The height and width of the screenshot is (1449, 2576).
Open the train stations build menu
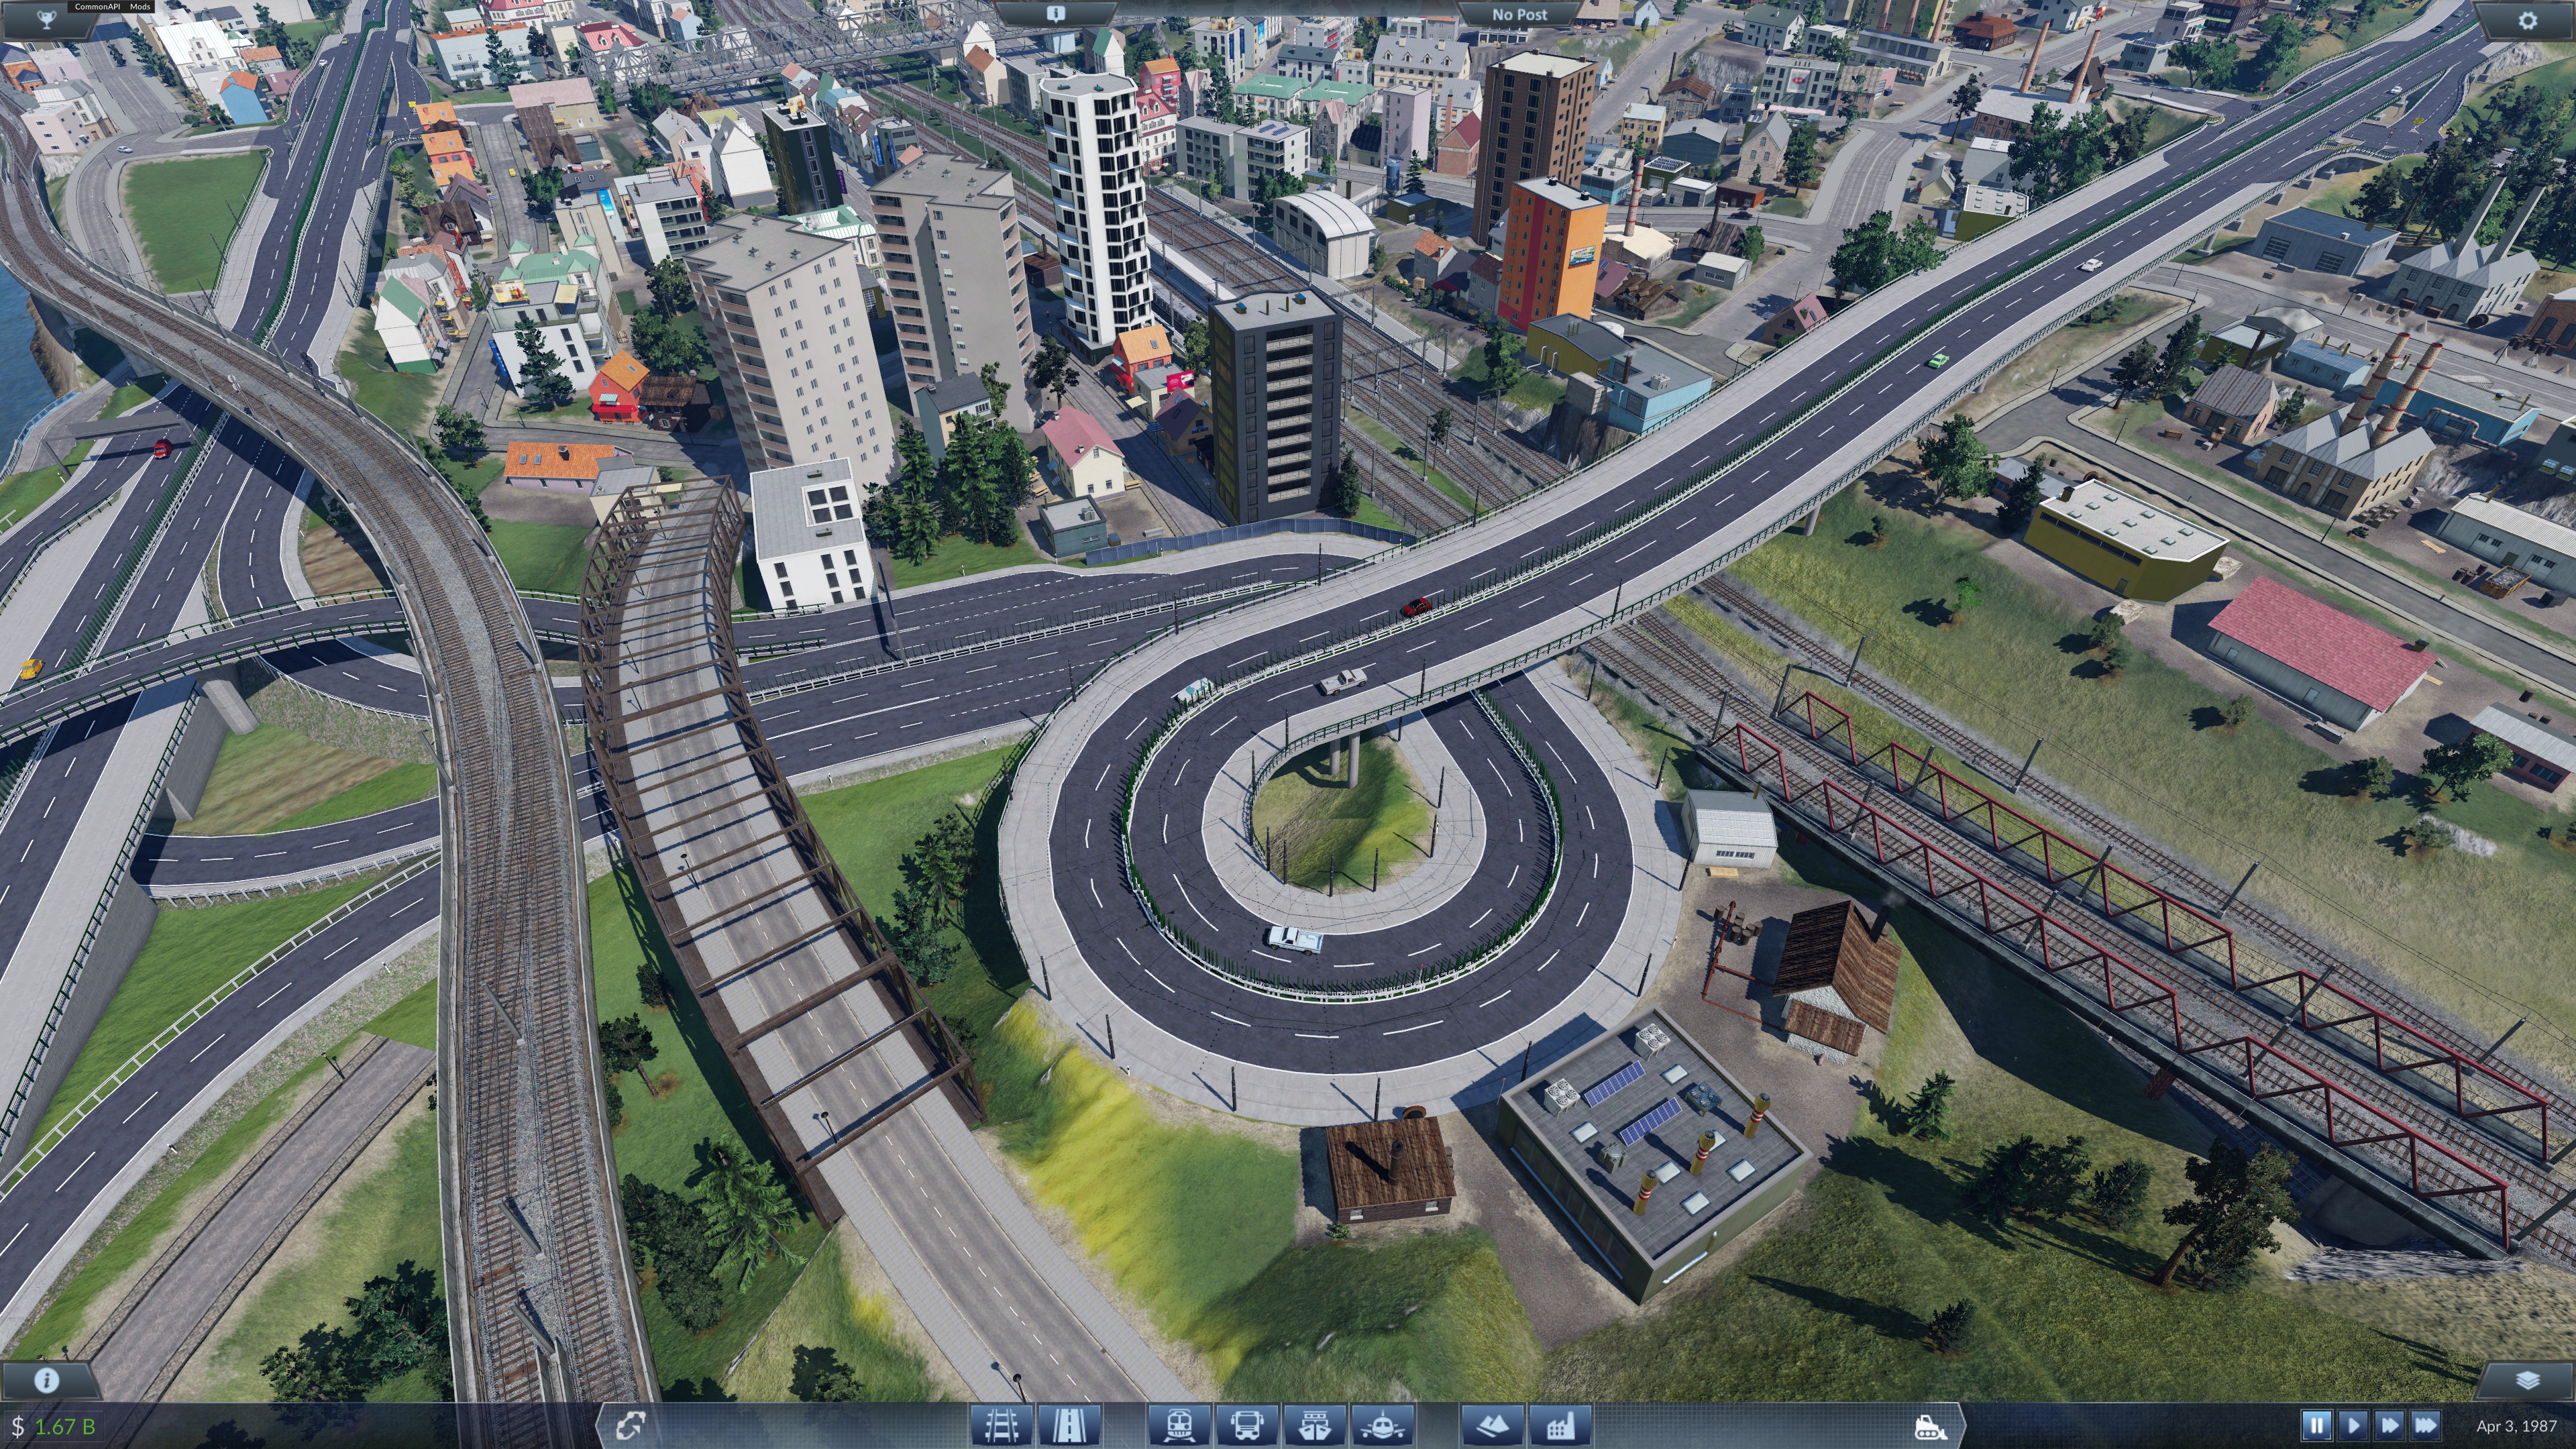[1180, 1425]
